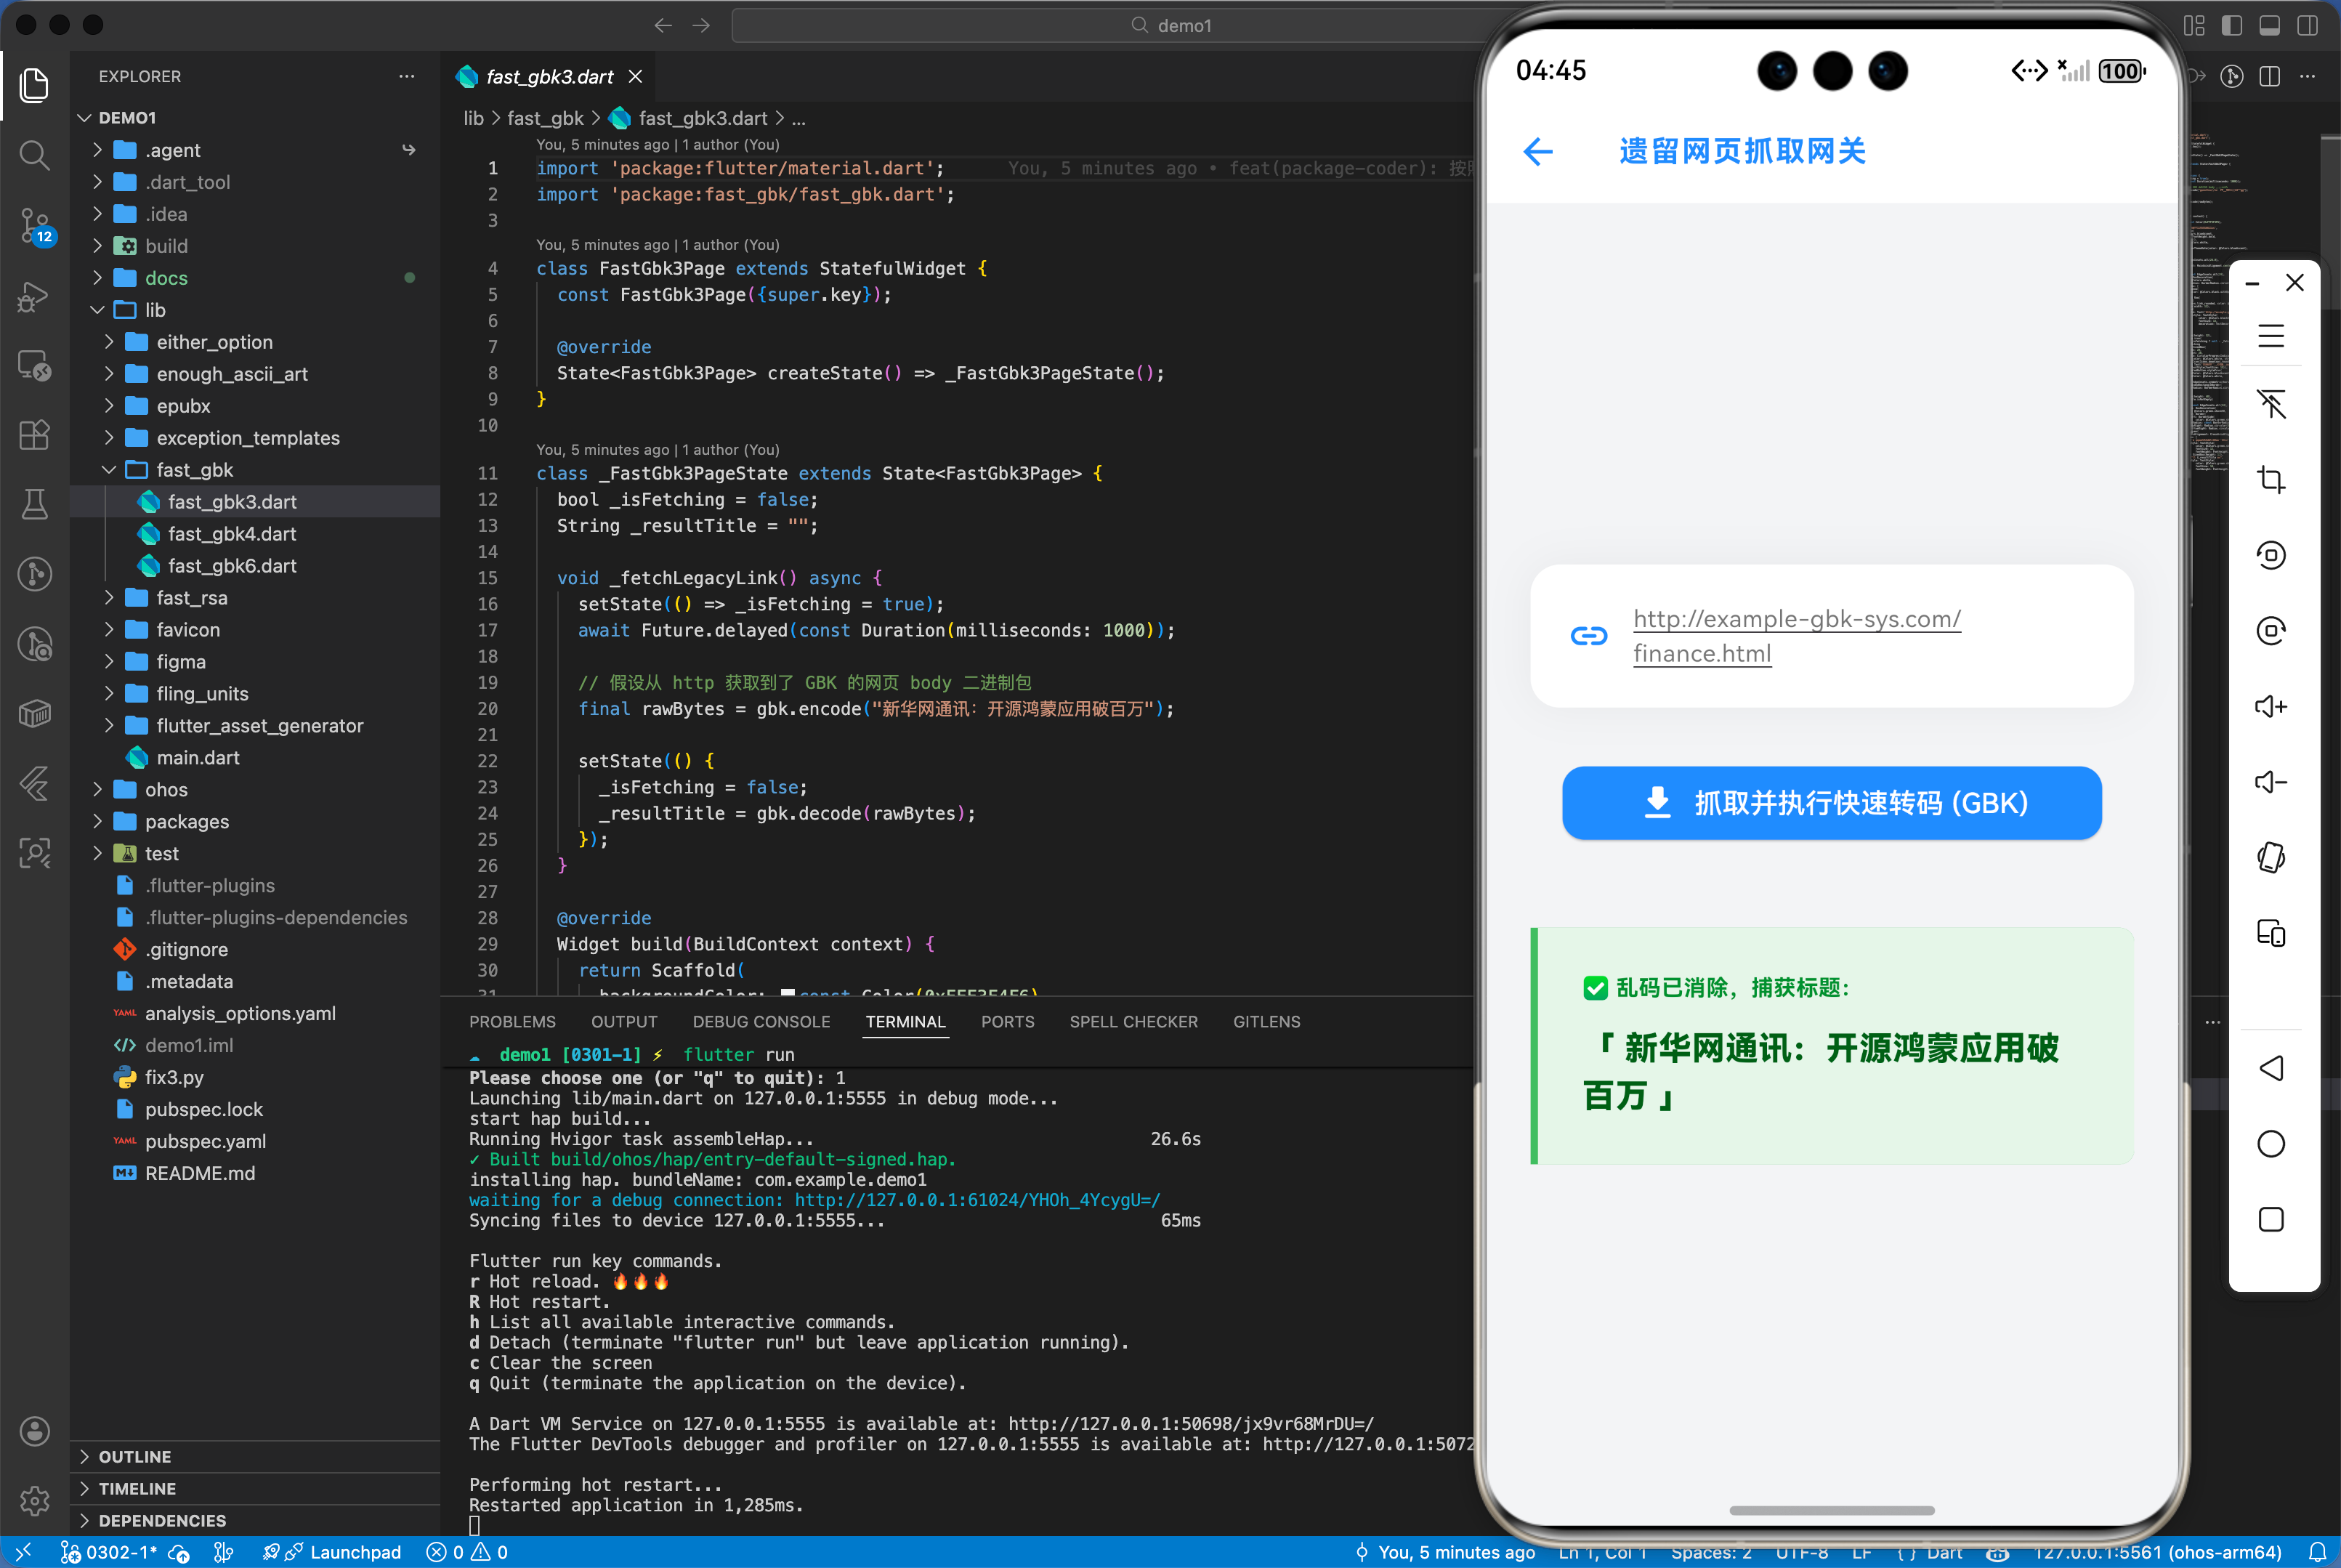
Task: Open the Search view in activity bar
Action: click(34, 155)
